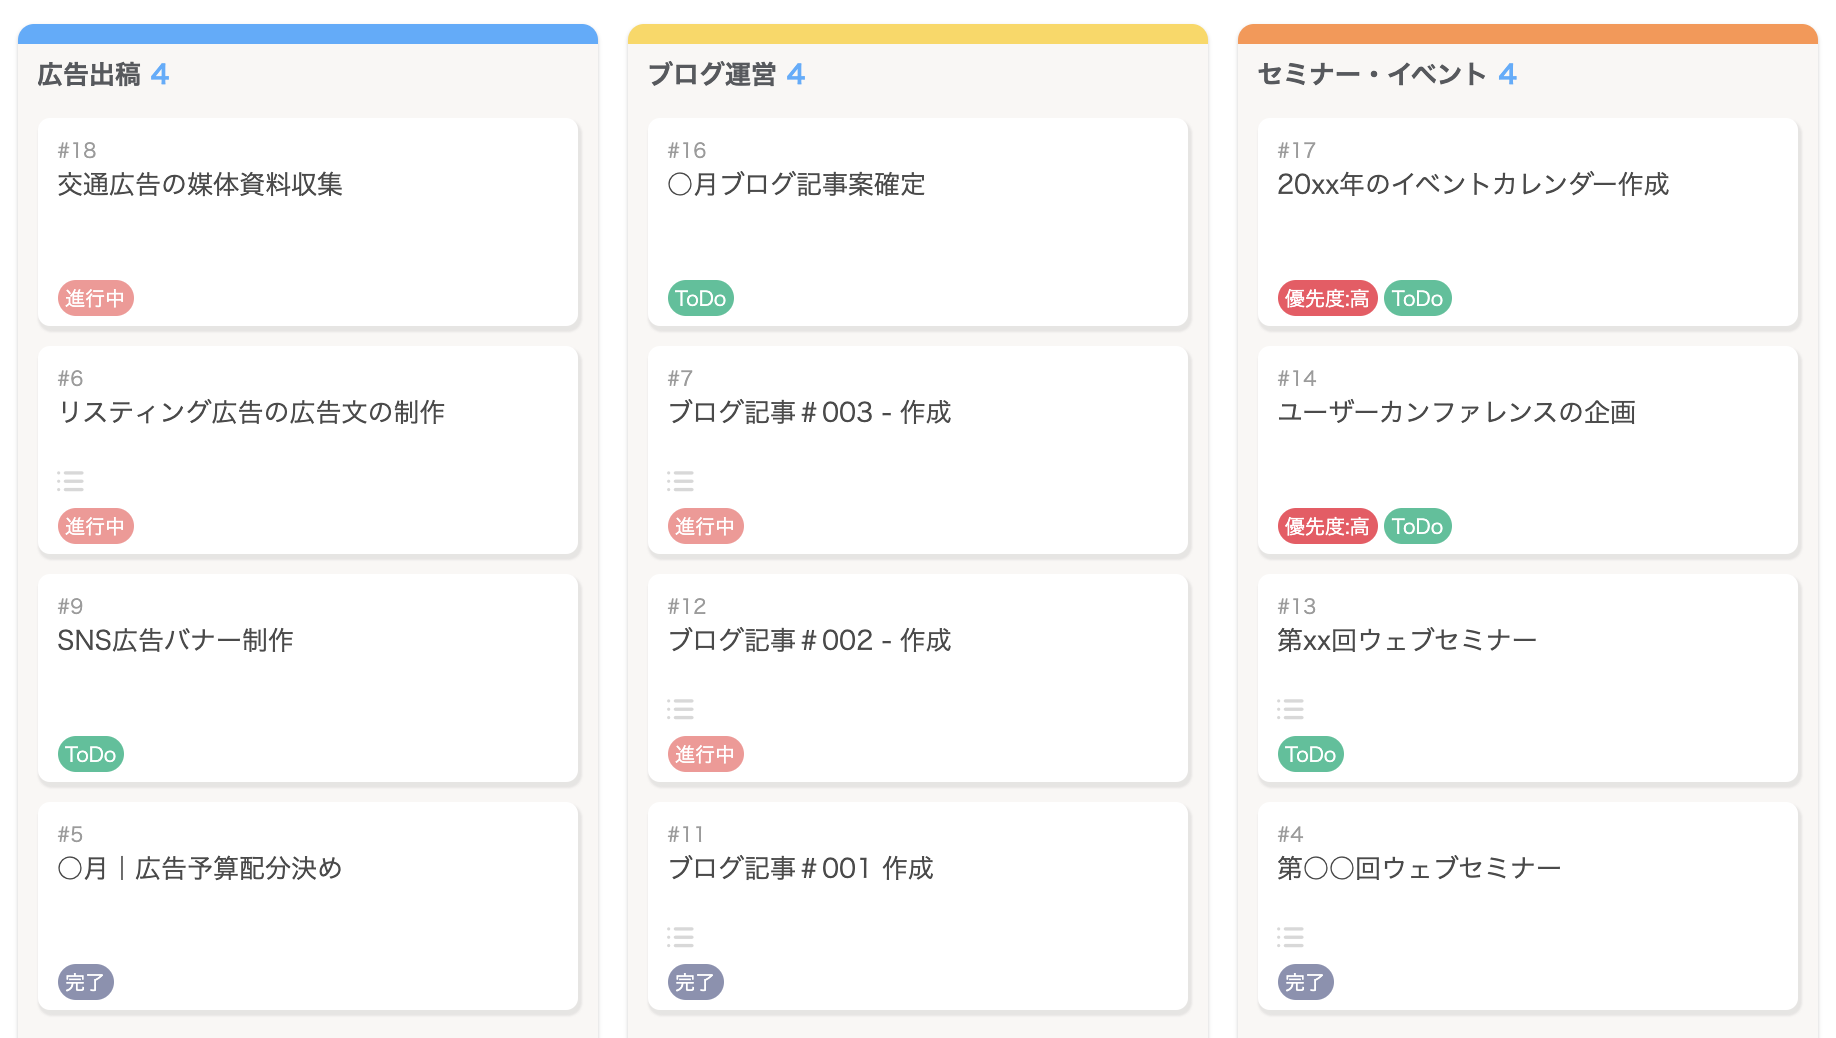Screen dimensions: 1836x1038
Task: Click 完了 tag on card #11
Action: pyautogui.click(x=695, y=982)
